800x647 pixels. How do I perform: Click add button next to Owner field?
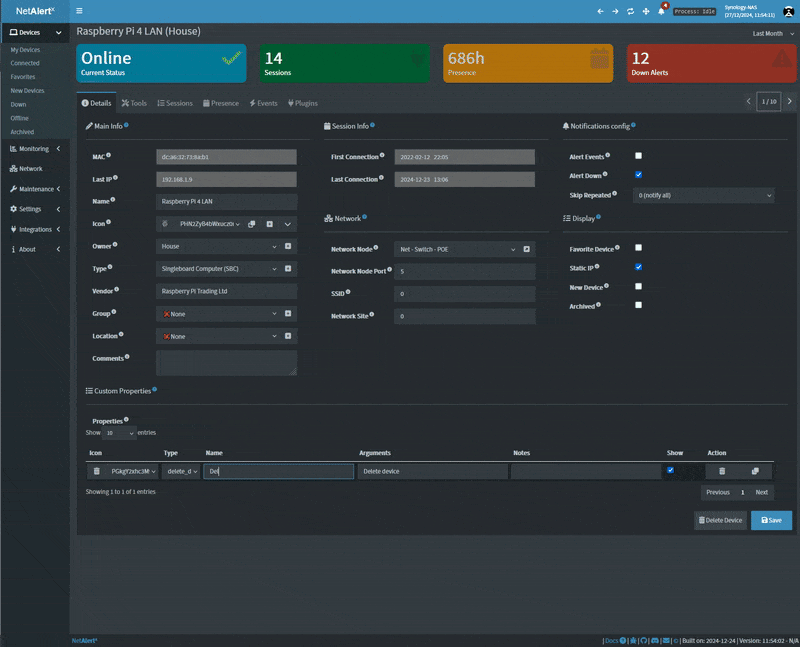[288, 246]
